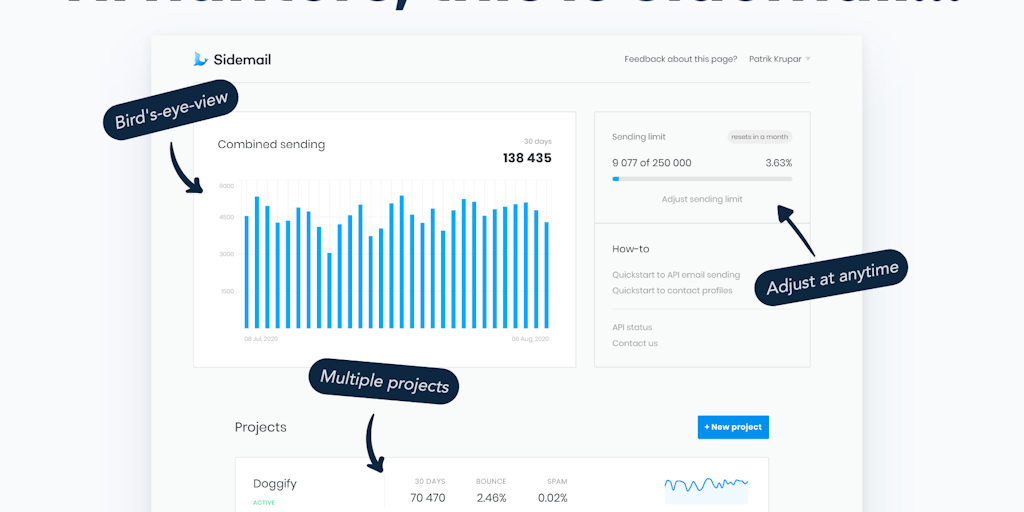Select the '9 077 of 250 000' text
Image resolution: width=1024 pixels, height=512 pixels.
652,163
